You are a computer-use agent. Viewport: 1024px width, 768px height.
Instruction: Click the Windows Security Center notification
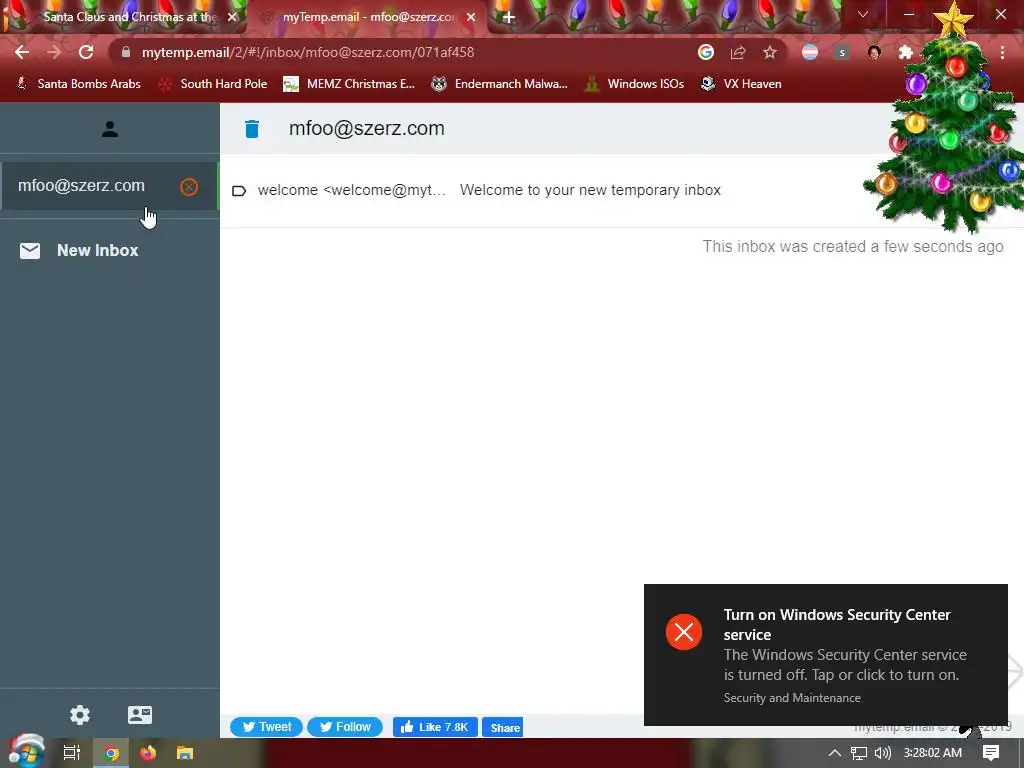(825, 654)
